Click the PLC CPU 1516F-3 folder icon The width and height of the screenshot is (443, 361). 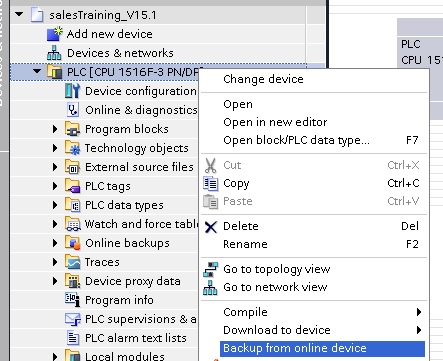point(55,72)
